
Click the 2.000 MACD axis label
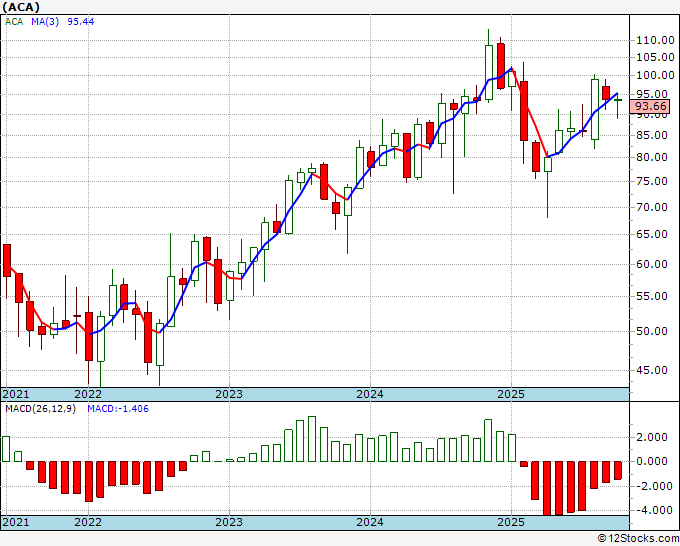[x=652, y=437]
